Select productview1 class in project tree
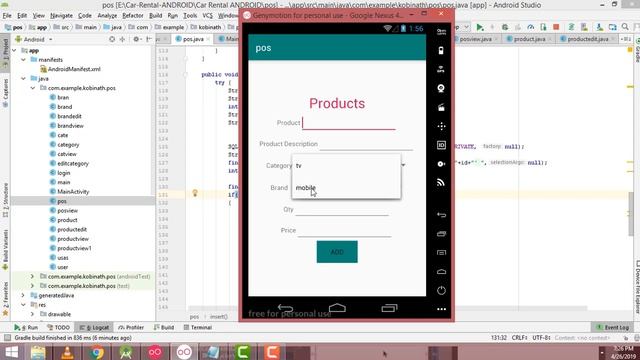The image size is (640, 360). (x=74, y=248)
